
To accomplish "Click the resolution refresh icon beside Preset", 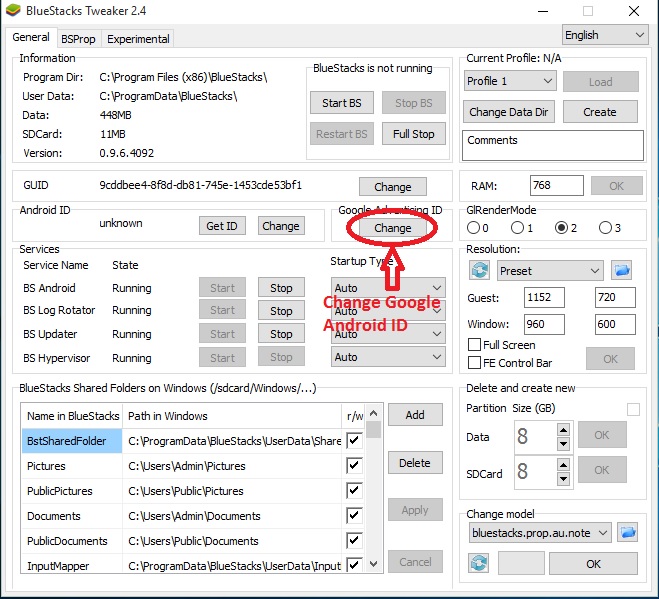I will click(480, 270).
